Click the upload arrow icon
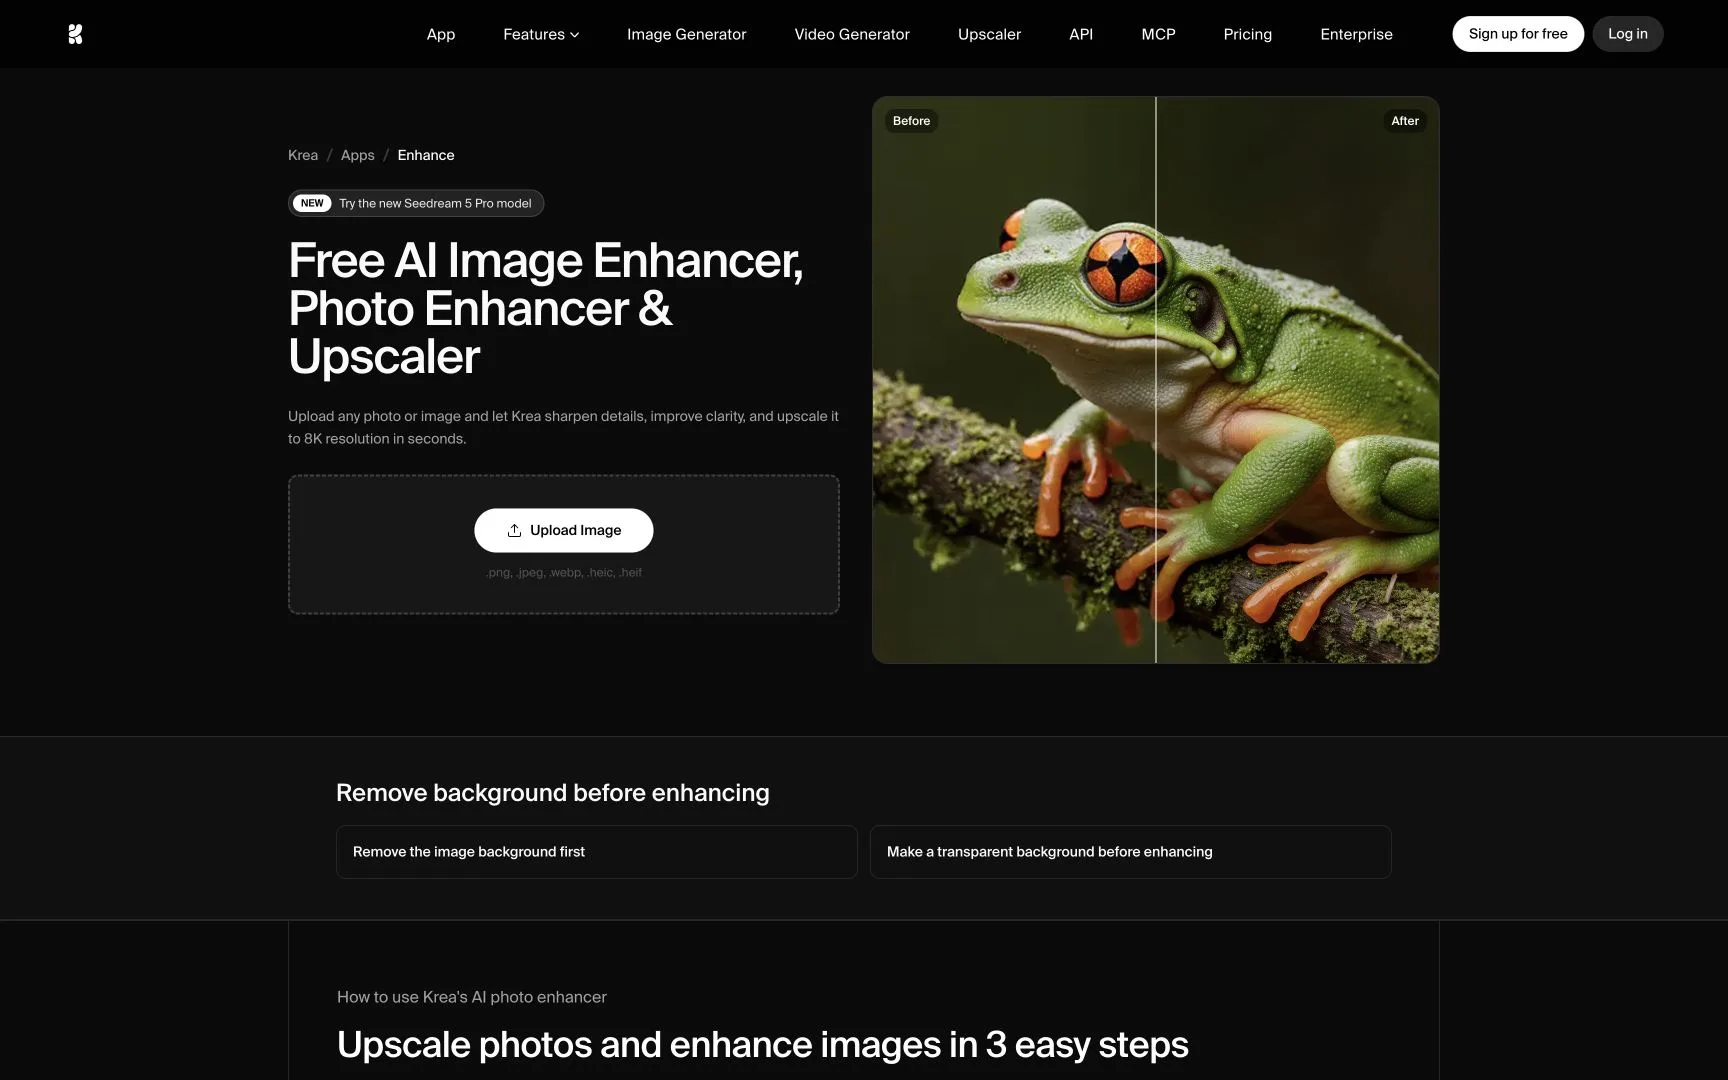Screen dimensions: 1728x1080 [514, 530]
